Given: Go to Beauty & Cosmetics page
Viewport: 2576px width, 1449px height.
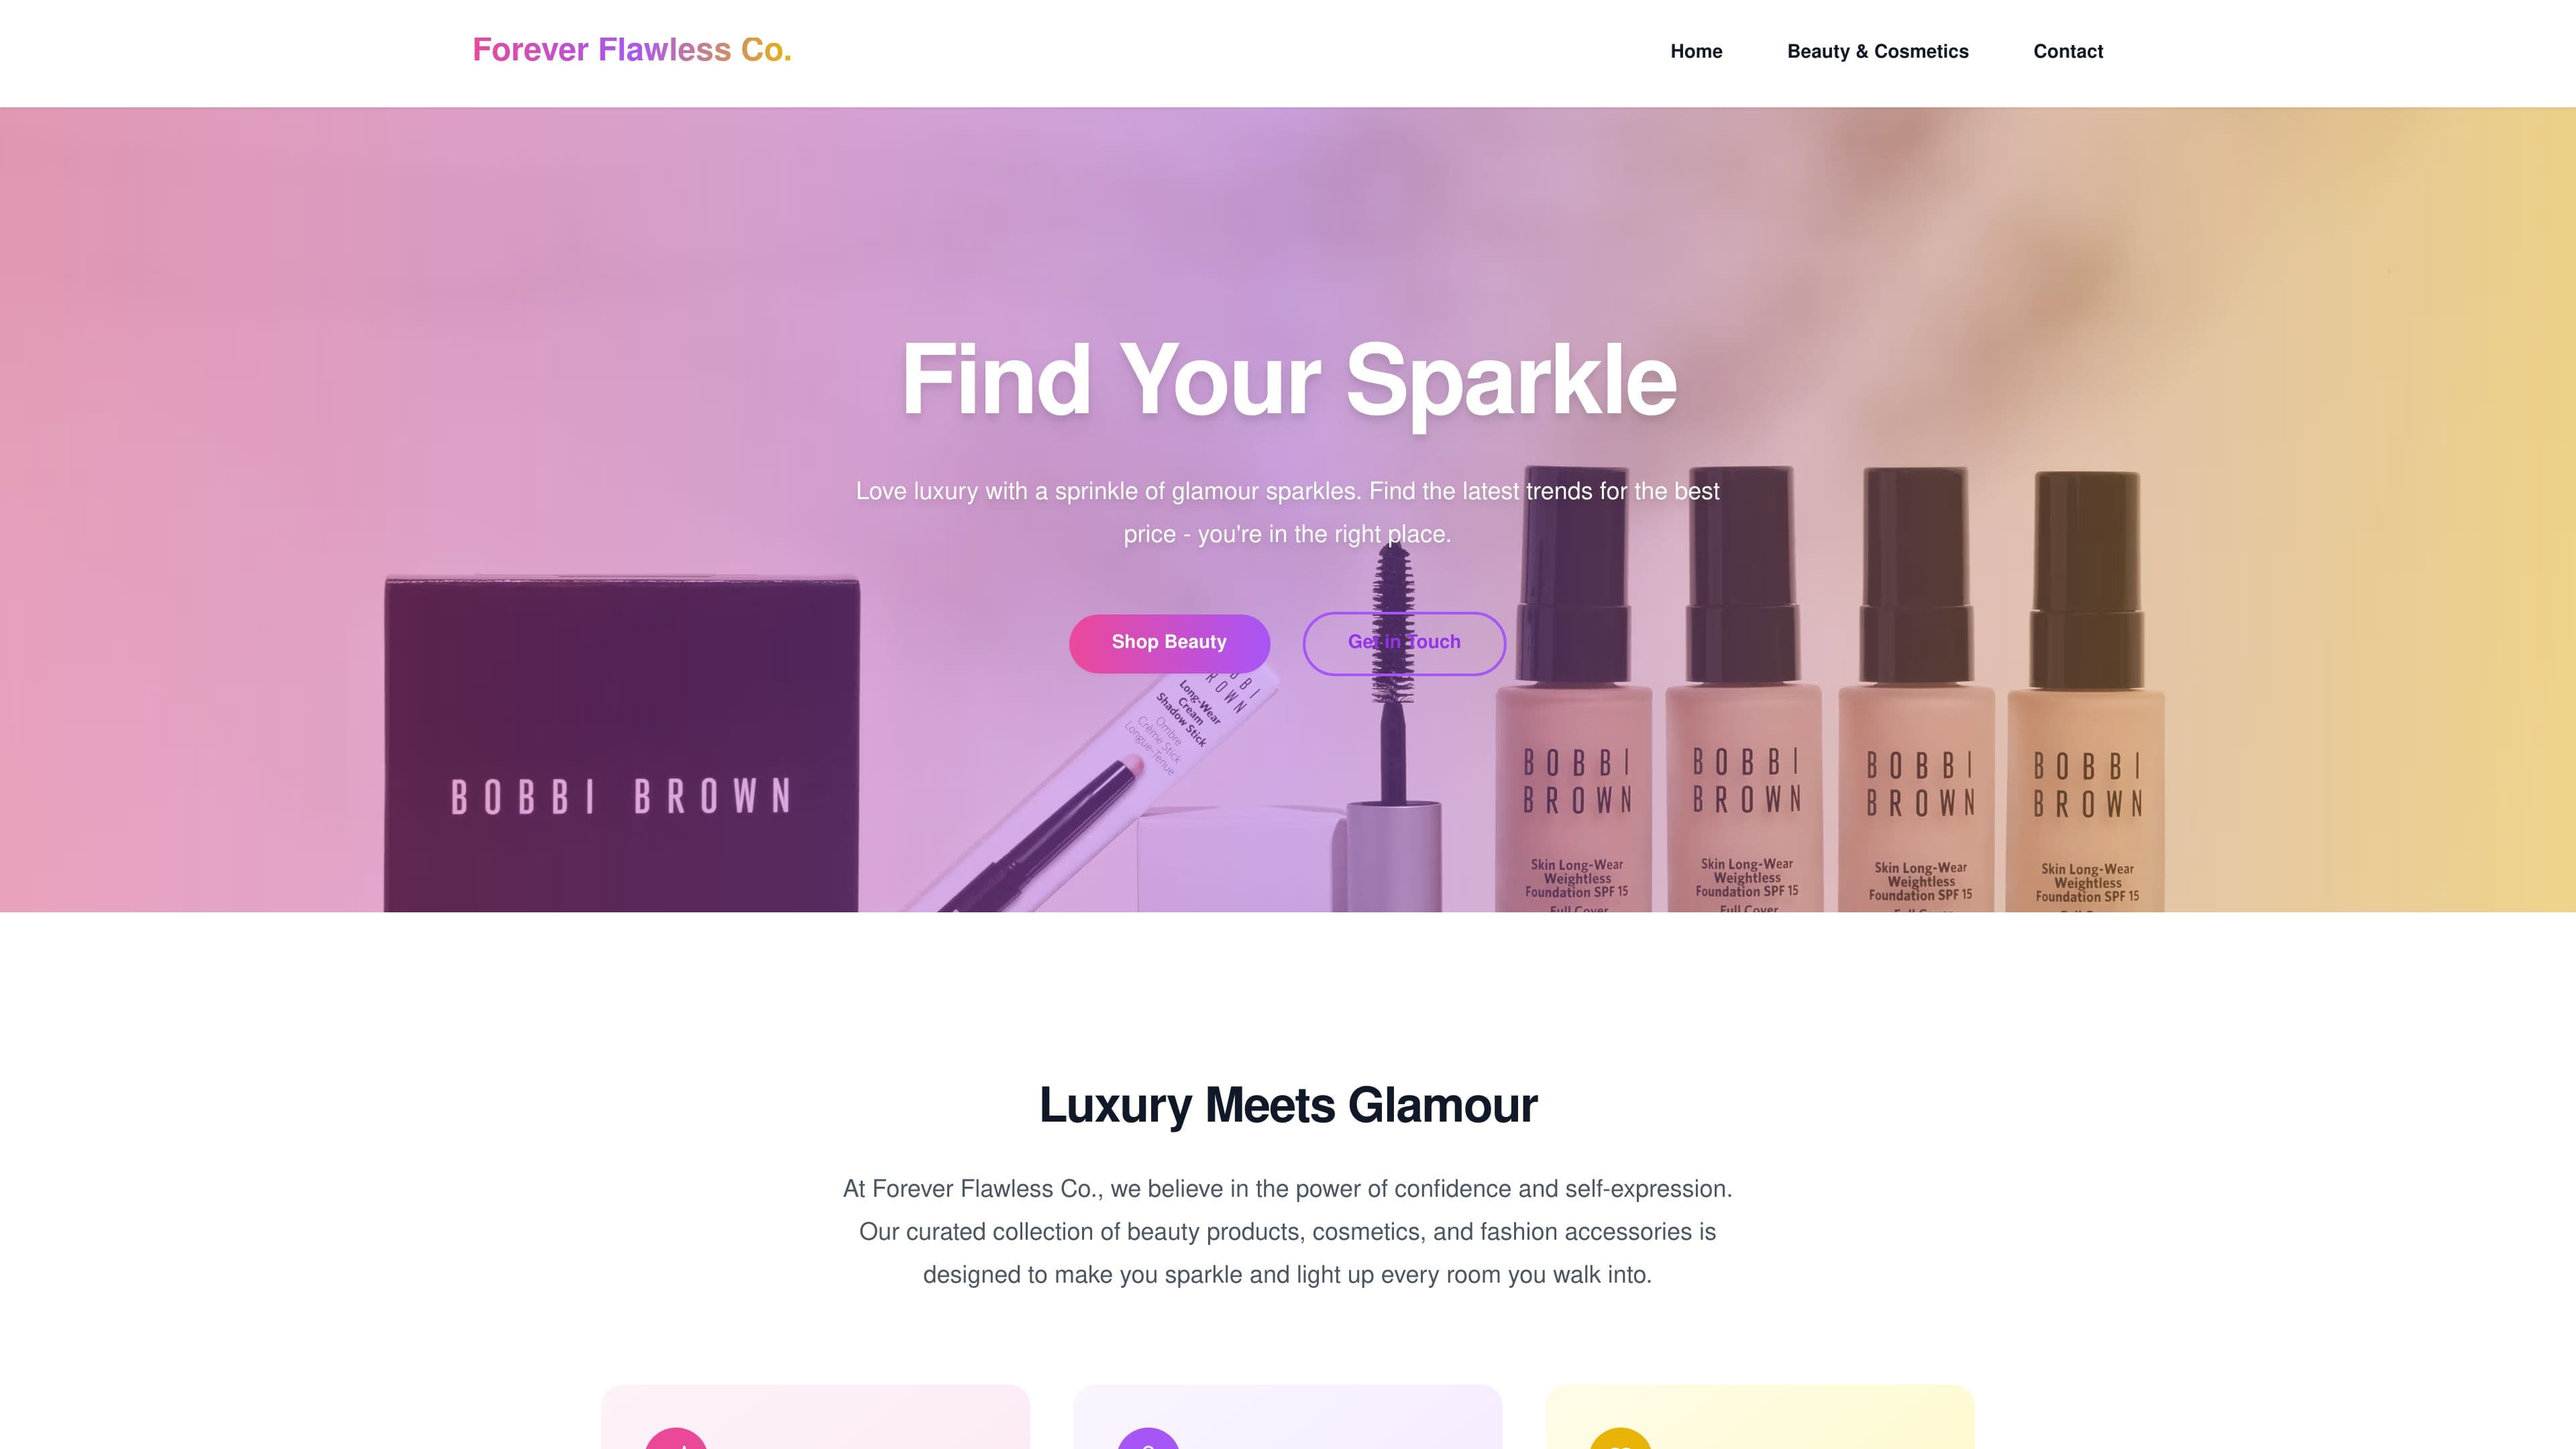Looking at the screenshot, I should click(x=1877, y=51).
